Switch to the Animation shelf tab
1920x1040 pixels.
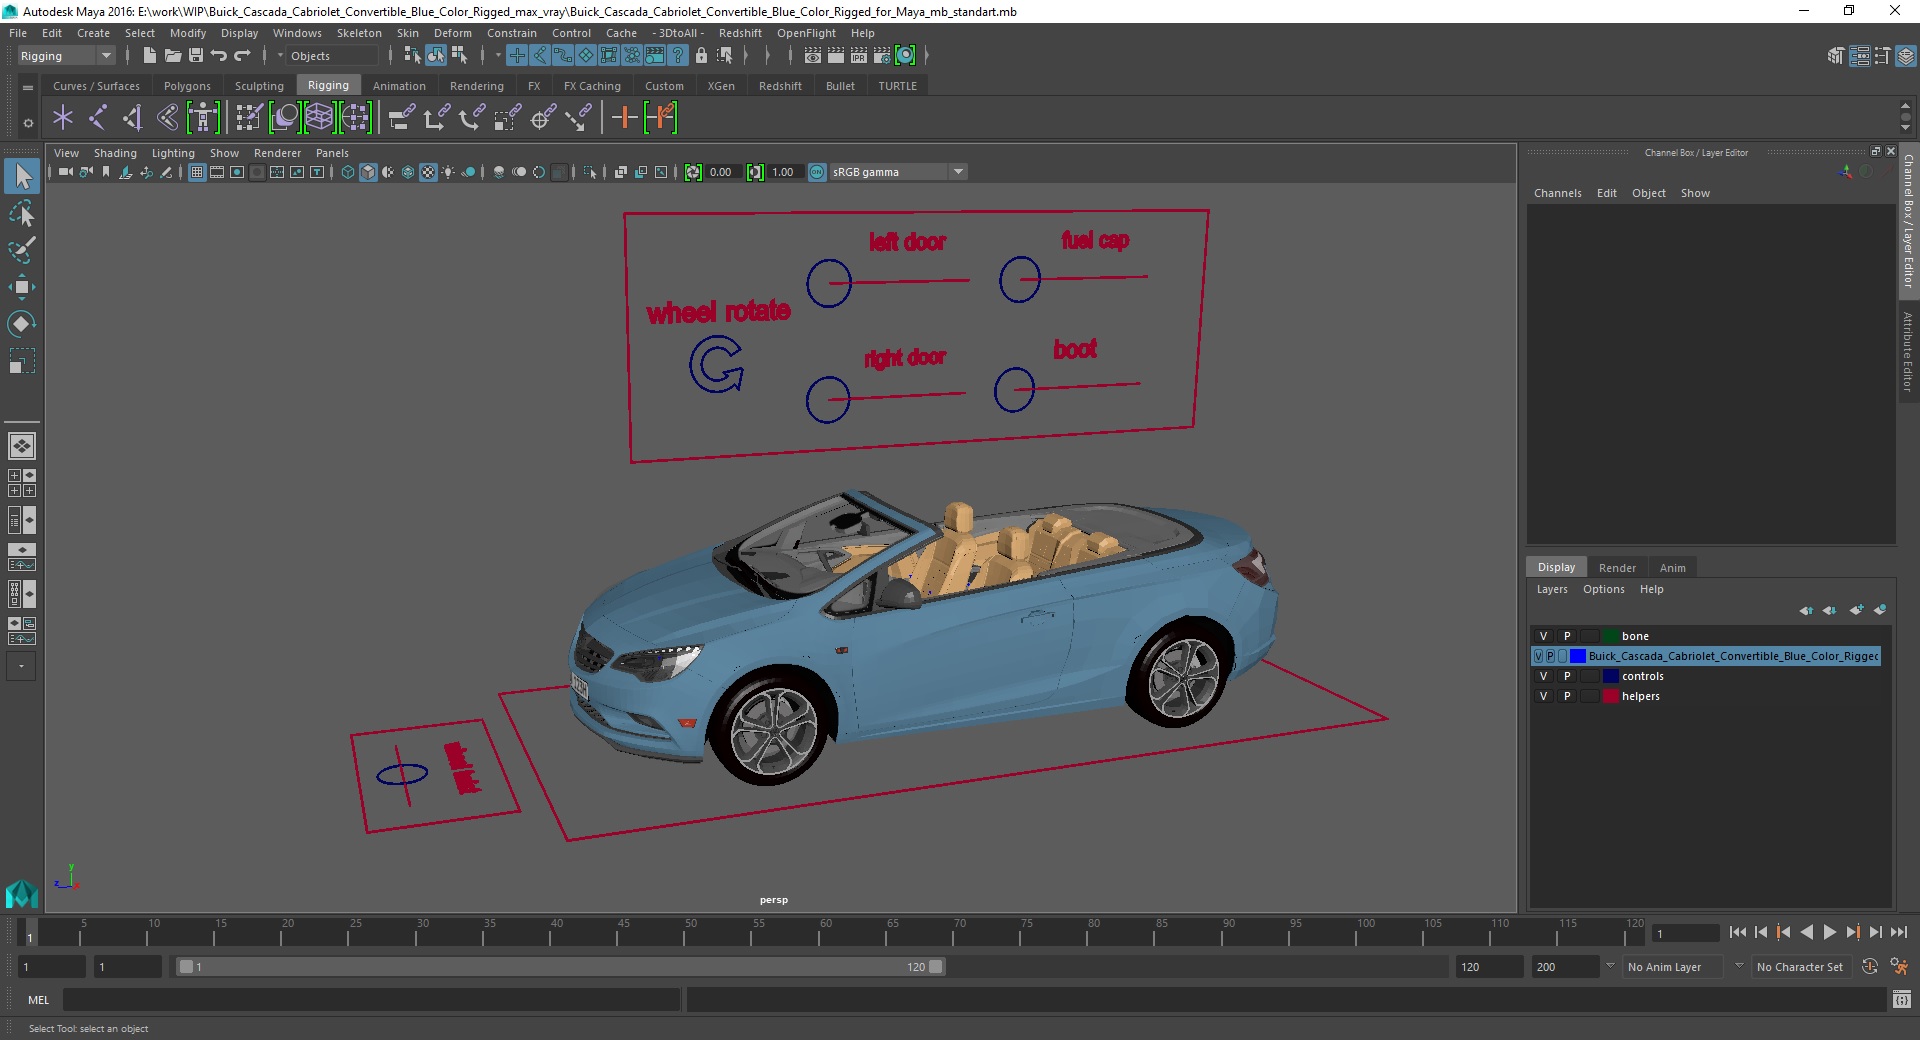399,86
